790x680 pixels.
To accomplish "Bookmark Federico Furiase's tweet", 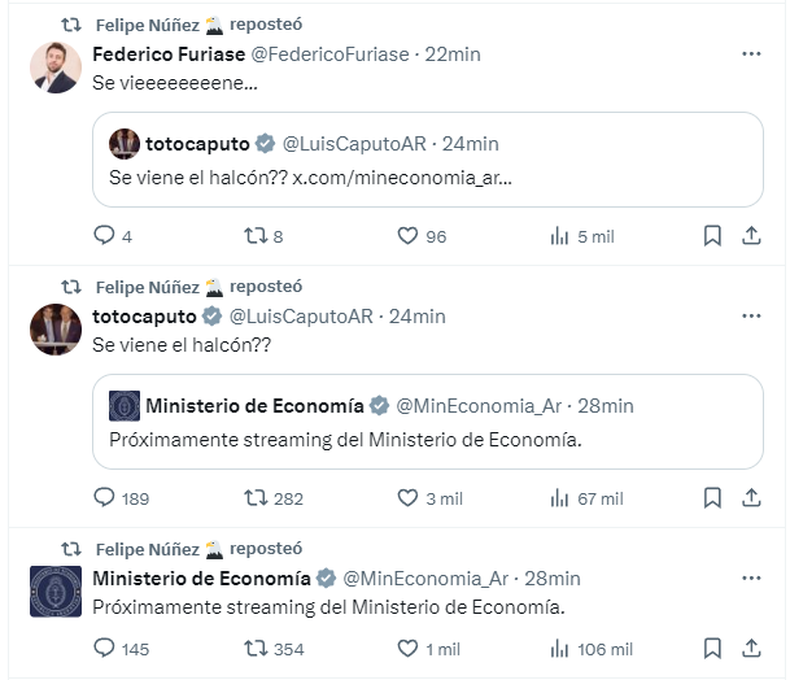I will [712, 236].
